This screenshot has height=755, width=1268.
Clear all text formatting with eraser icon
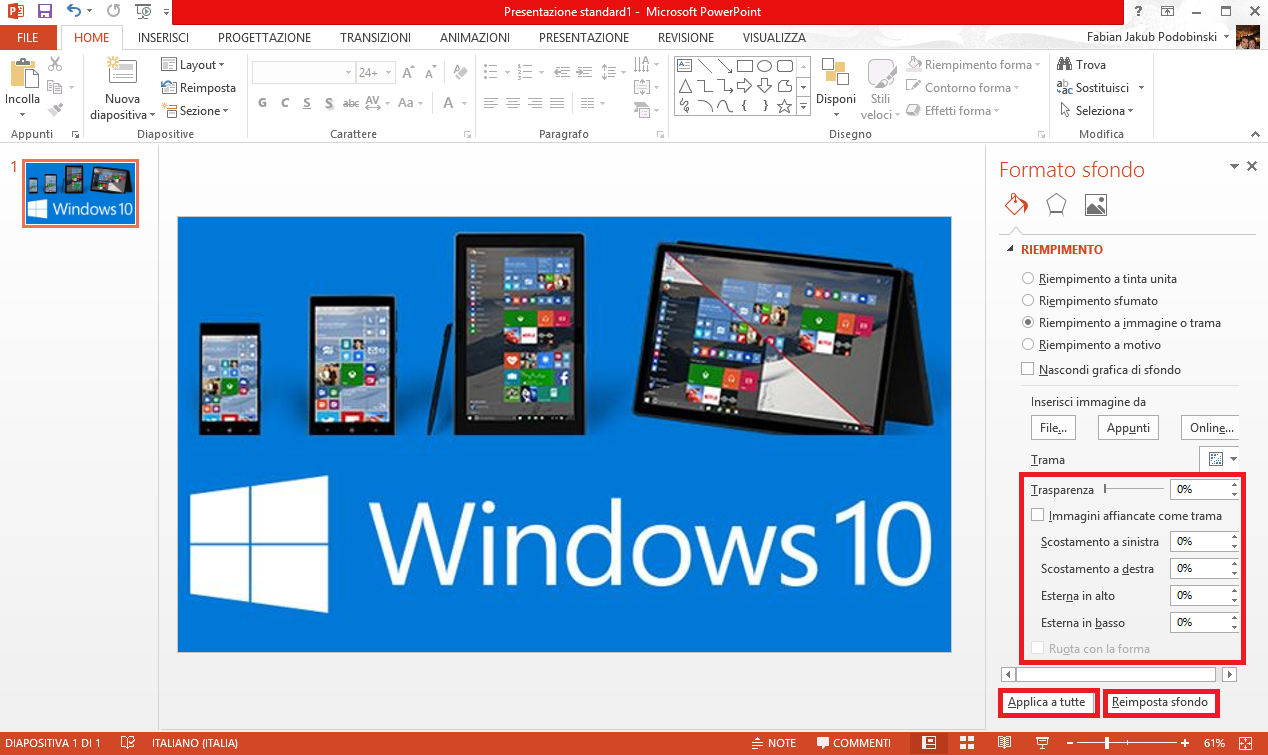[x=460, y=72]
